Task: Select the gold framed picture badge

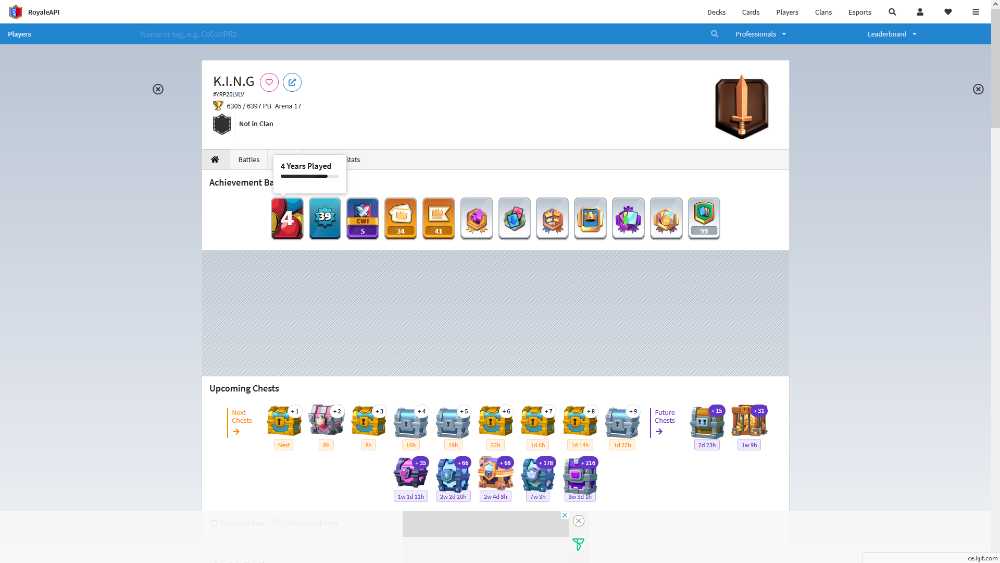Action: 590,219
